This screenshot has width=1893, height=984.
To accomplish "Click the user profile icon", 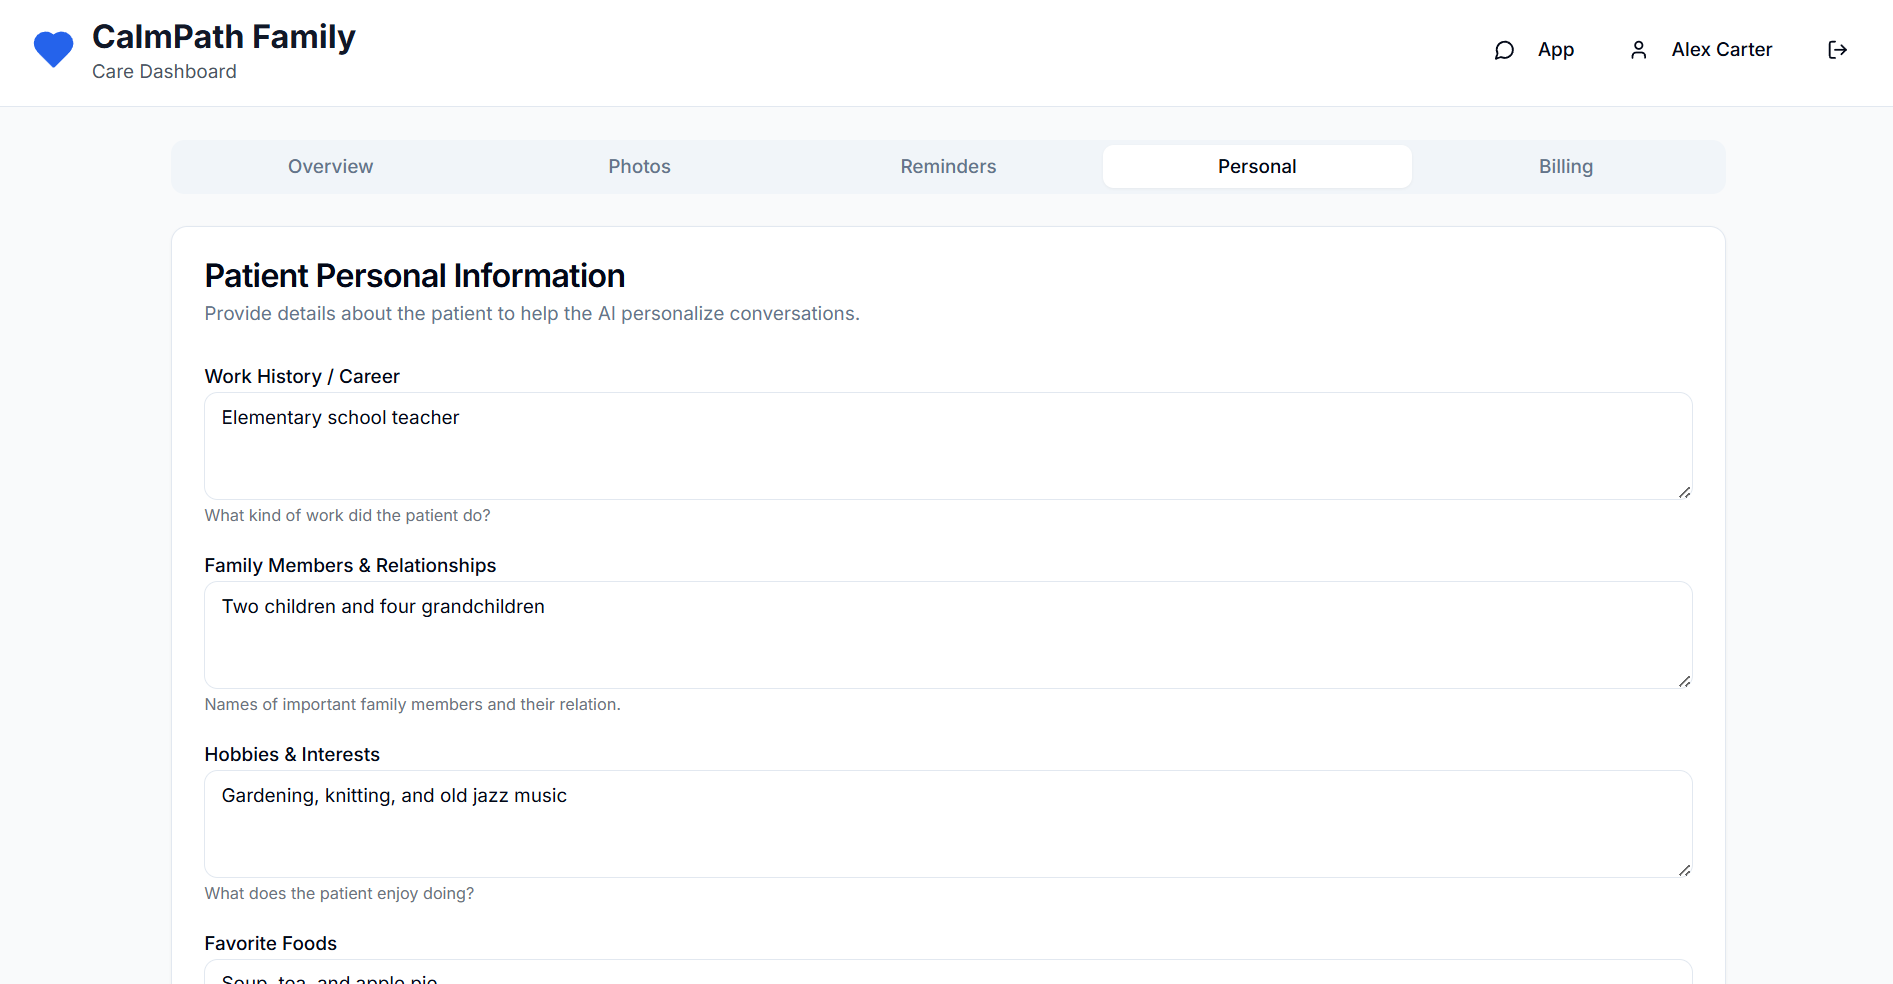I will click(x=1638, y=50).
